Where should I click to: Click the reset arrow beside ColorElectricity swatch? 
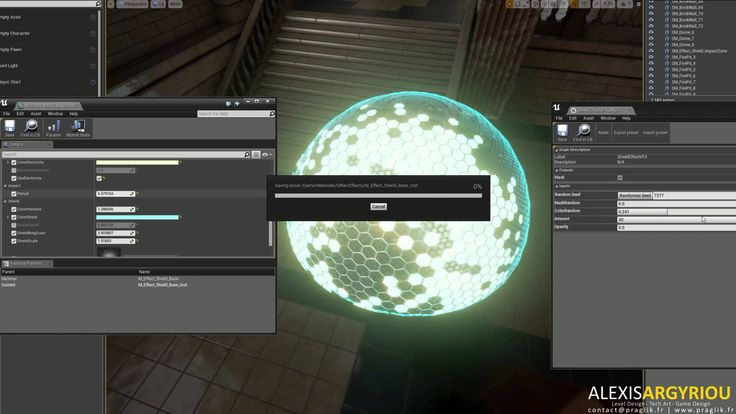[181, 162]
